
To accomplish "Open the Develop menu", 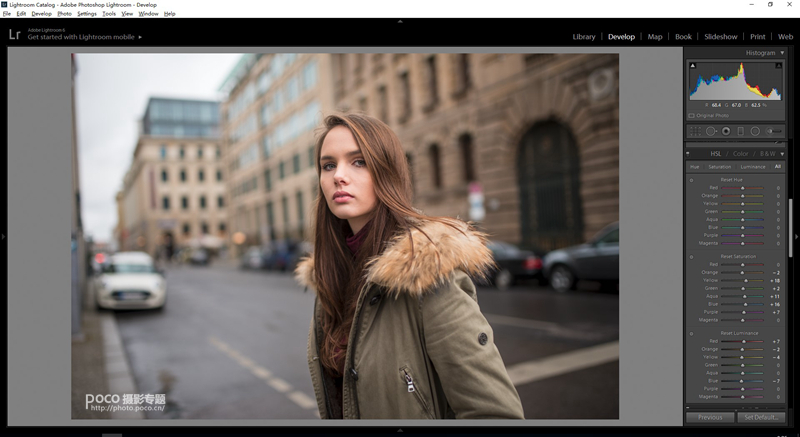I will pyautogui.click(x=41, y=14).
